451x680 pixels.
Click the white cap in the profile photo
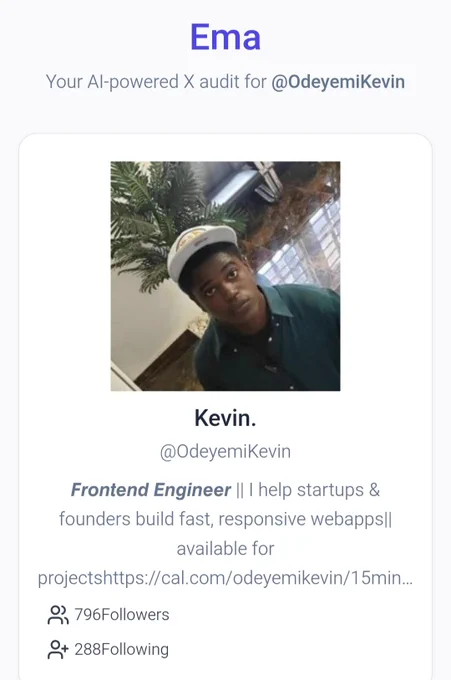point(201,249)
